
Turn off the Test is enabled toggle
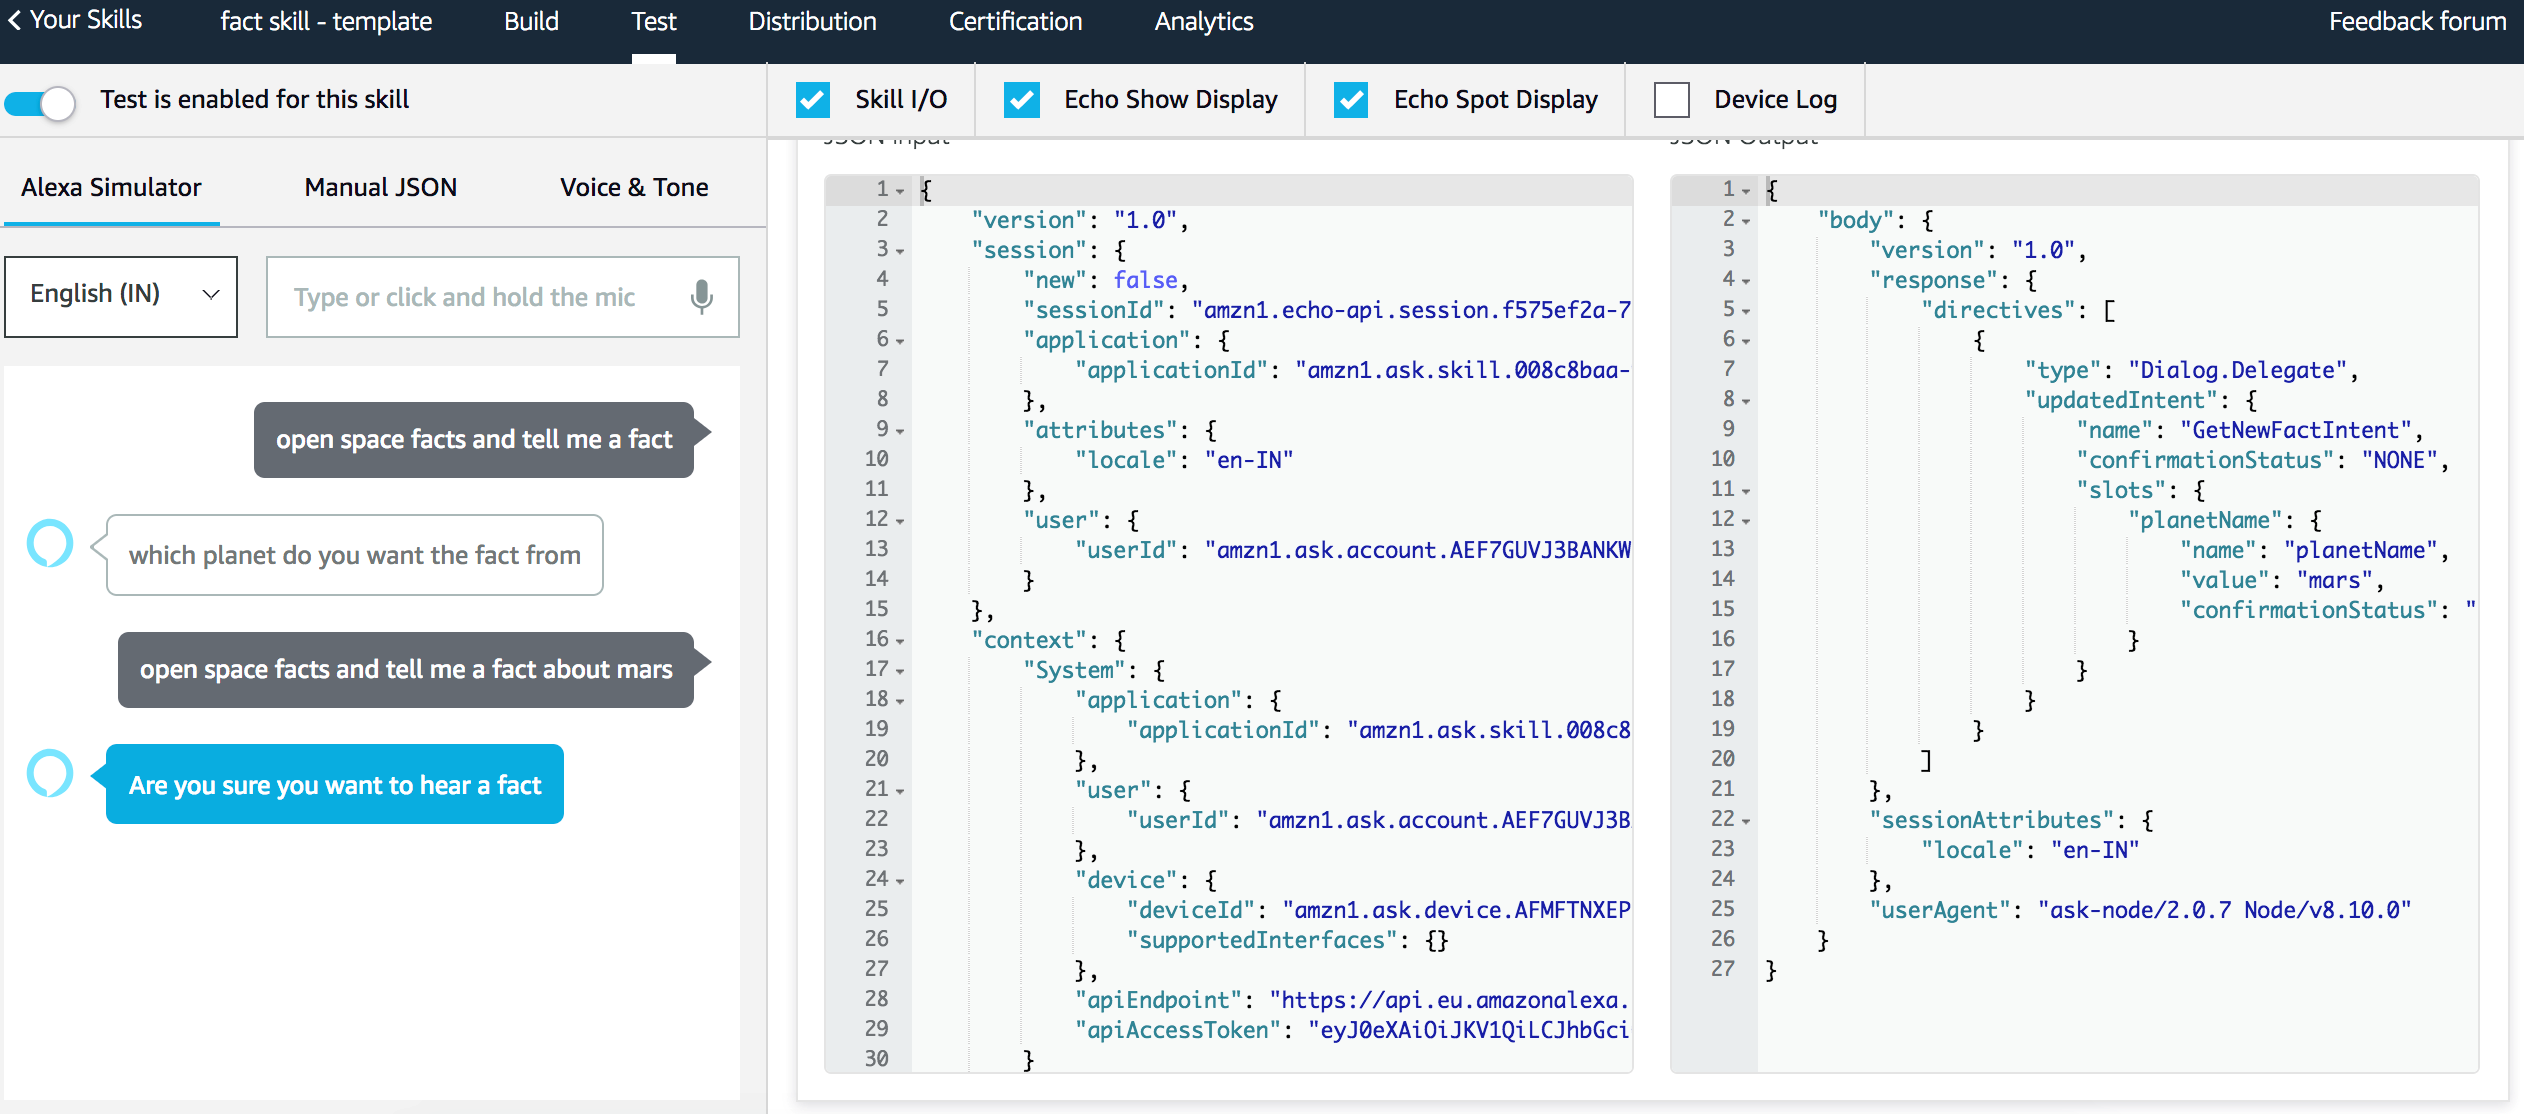(x=41, y=101)
